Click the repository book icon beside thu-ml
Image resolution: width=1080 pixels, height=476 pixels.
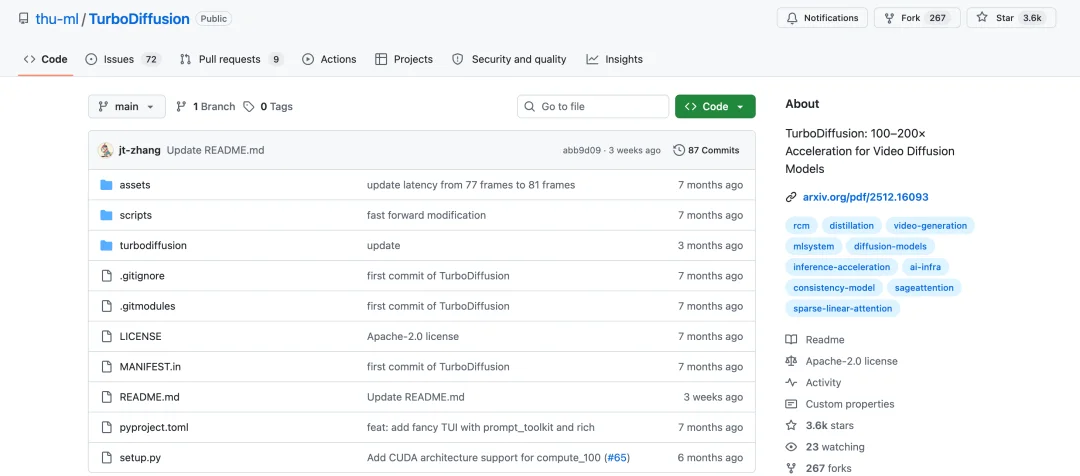[x=24, y=19]
